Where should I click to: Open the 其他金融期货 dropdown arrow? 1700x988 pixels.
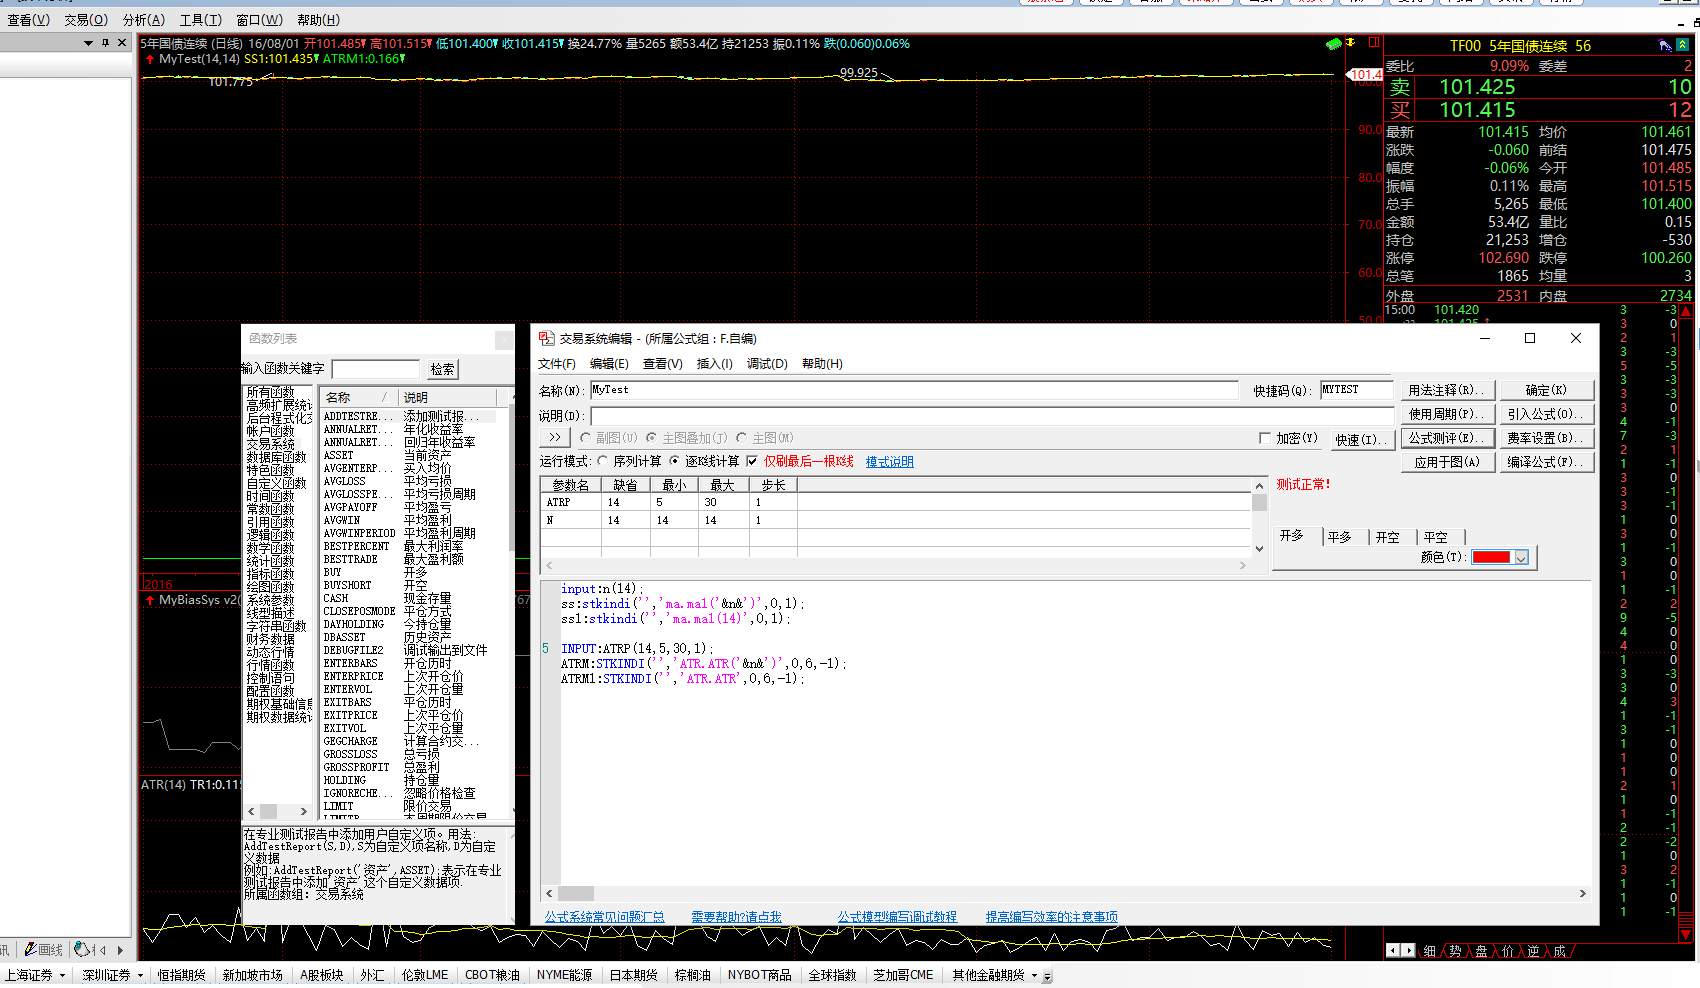[x=1034, y=975]
